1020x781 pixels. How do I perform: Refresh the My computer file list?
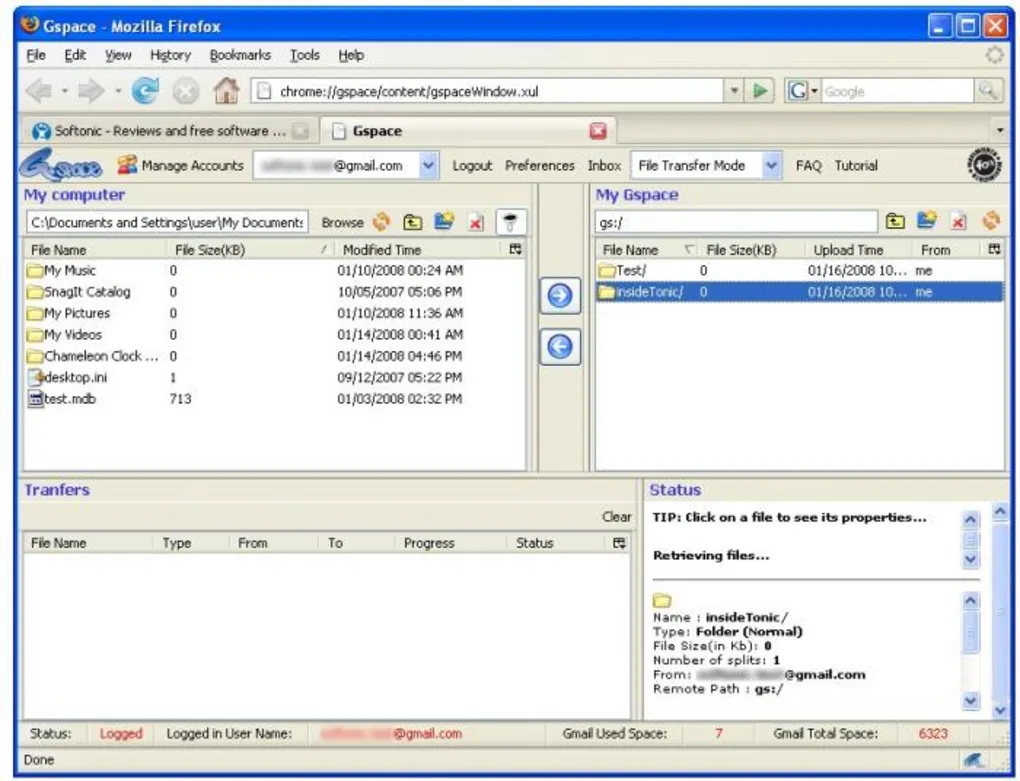click(381, 222)
